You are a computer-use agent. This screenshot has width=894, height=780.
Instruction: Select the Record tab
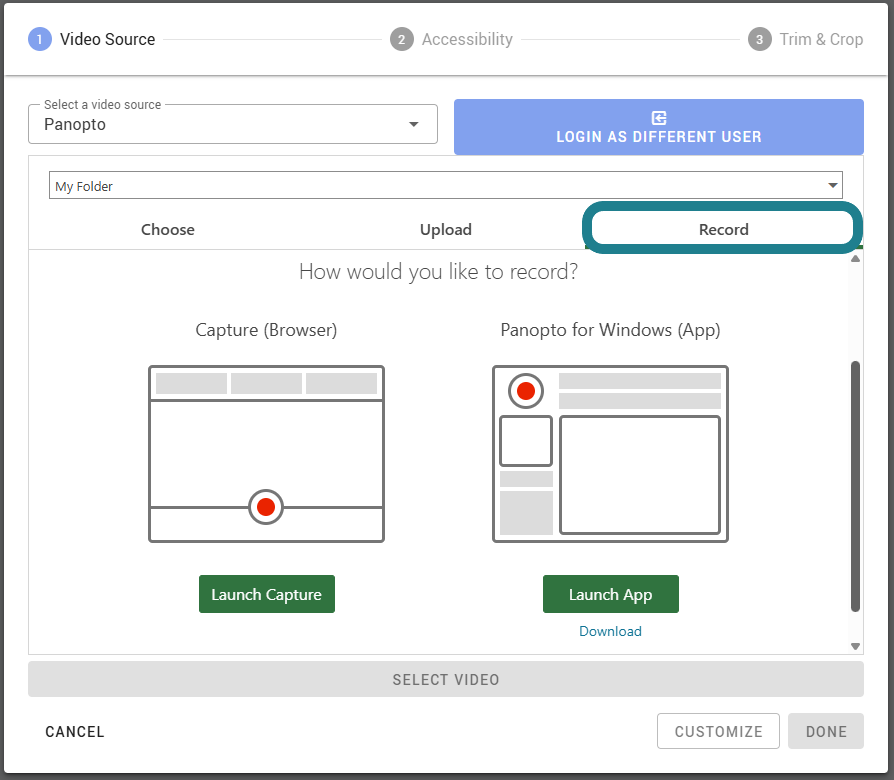point(723,229)
